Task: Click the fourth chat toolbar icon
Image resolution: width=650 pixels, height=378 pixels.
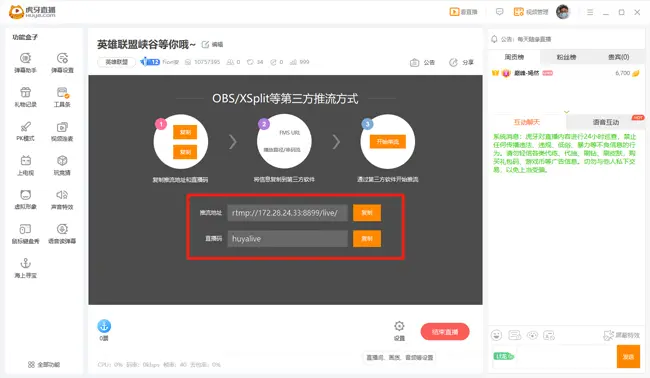Action: coord(549,335)
